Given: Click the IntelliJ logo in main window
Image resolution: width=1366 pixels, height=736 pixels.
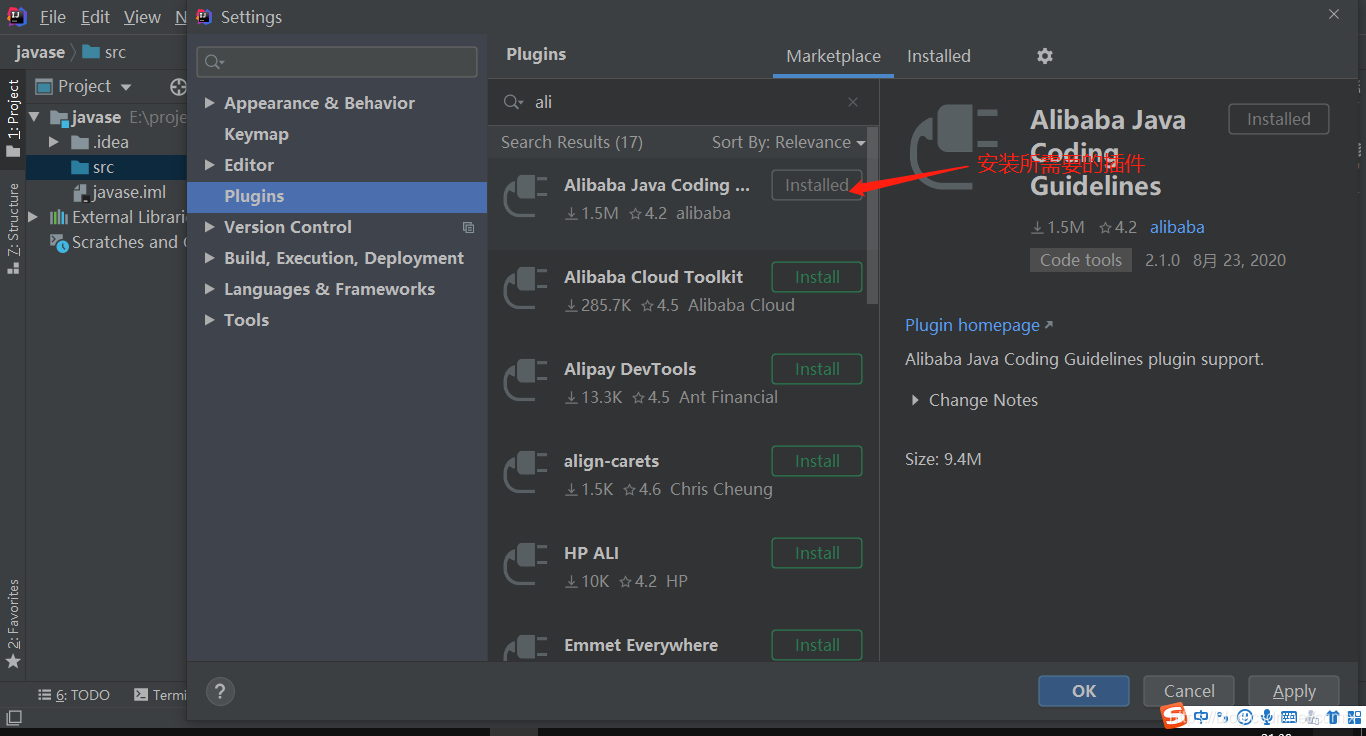Looking at the screenshot, I should coord(16,16).
